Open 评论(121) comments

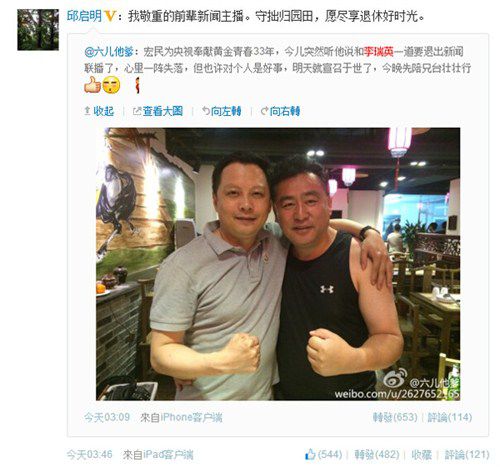(467, 454)
